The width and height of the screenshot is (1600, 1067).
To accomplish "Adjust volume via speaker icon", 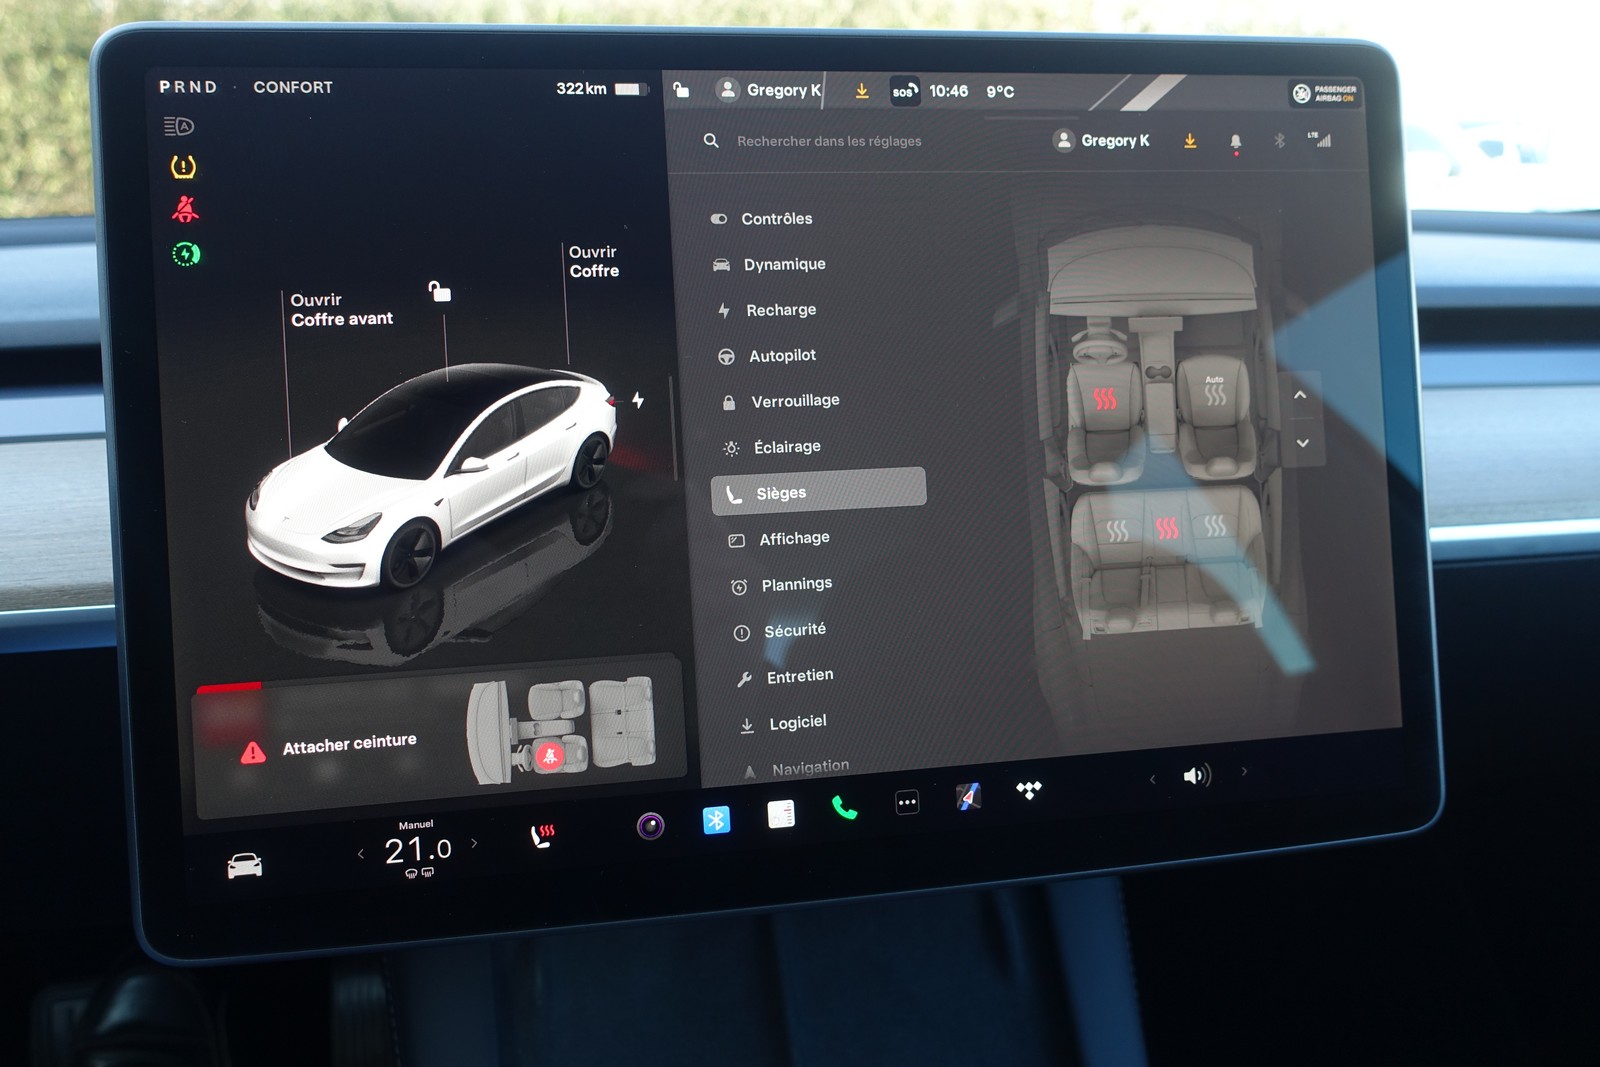I will [x=1196, y=775].
